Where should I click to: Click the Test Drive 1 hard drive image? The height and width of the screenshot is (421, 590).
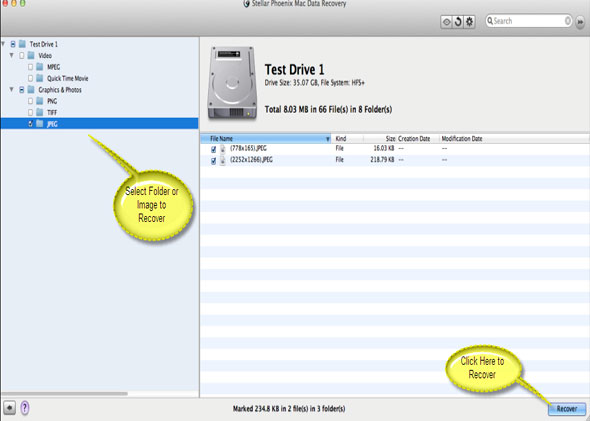tap(232, 82)
